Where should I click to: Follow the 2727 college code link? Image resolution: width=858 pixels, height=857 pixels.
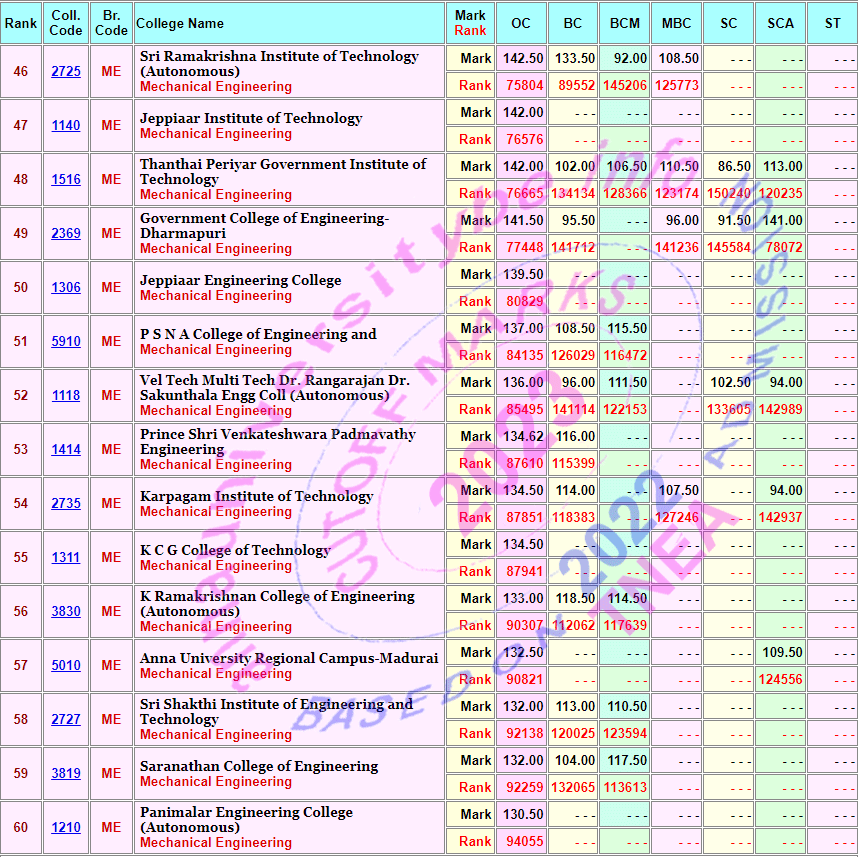66,720
